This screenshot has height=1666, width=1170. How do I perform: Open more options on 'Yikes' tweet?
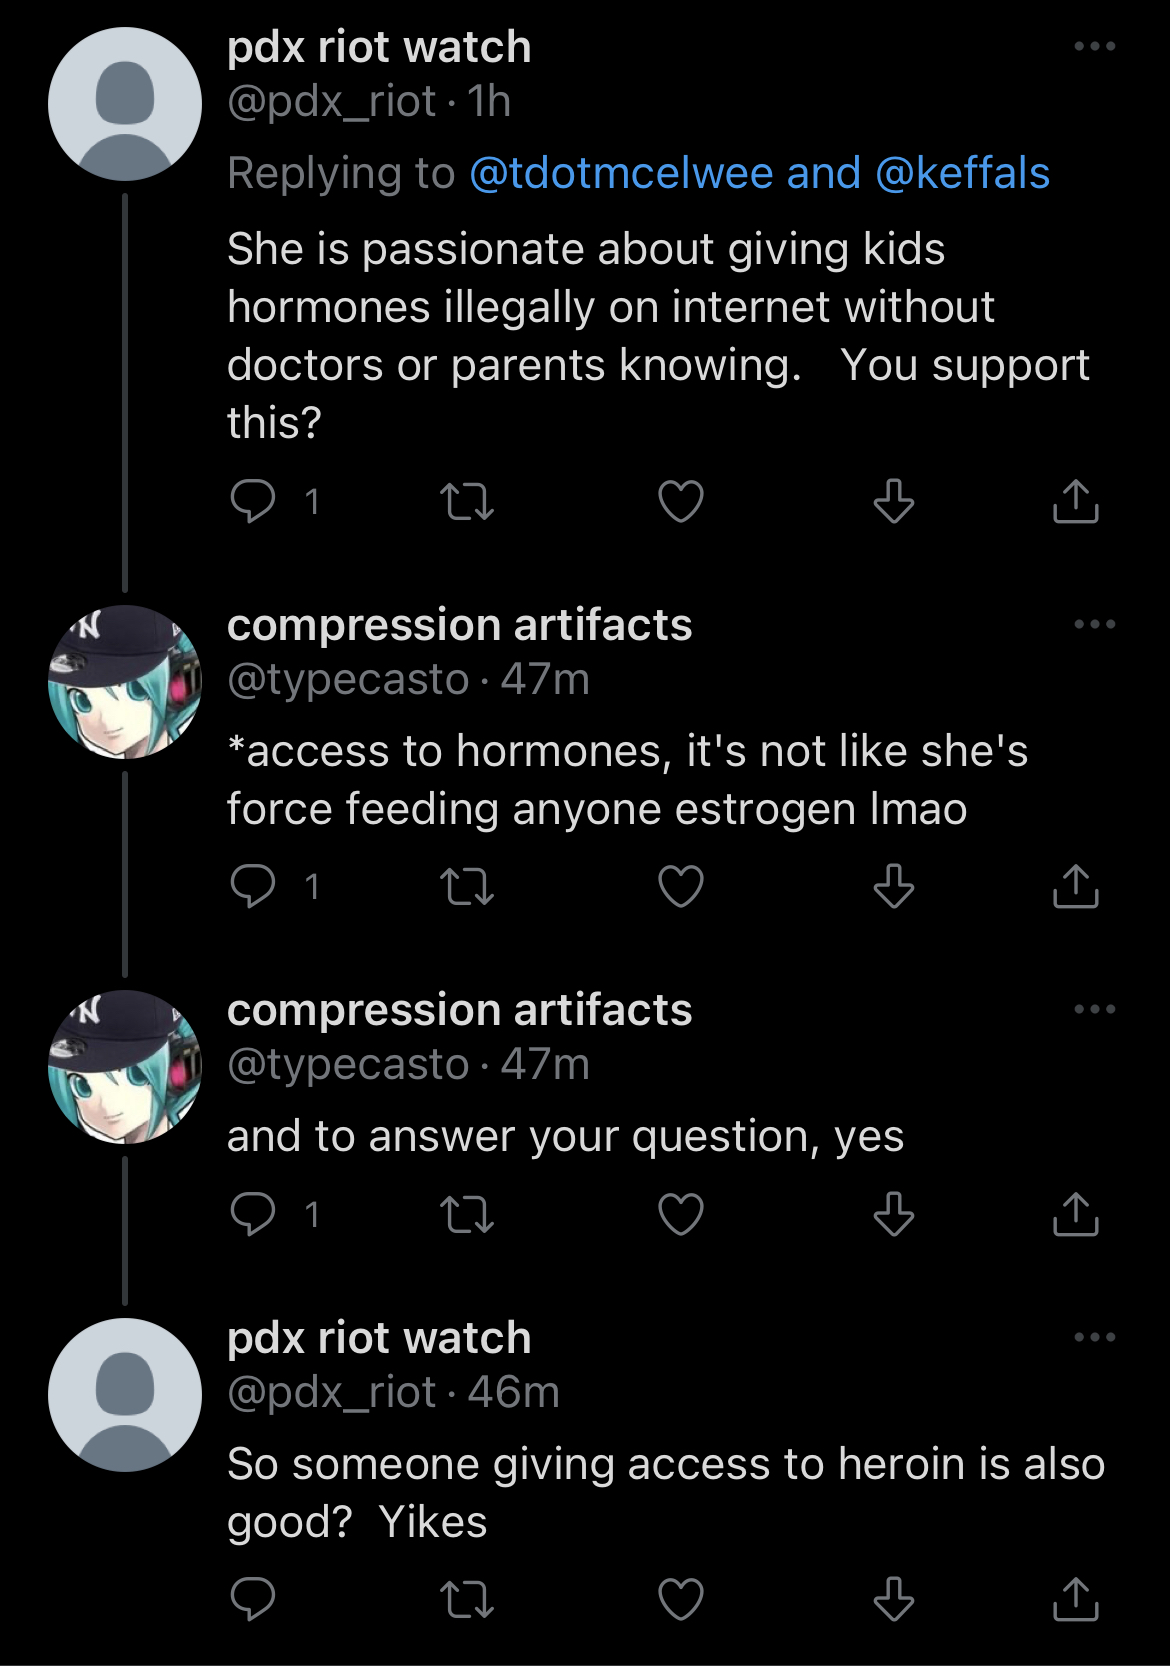1094,1337
